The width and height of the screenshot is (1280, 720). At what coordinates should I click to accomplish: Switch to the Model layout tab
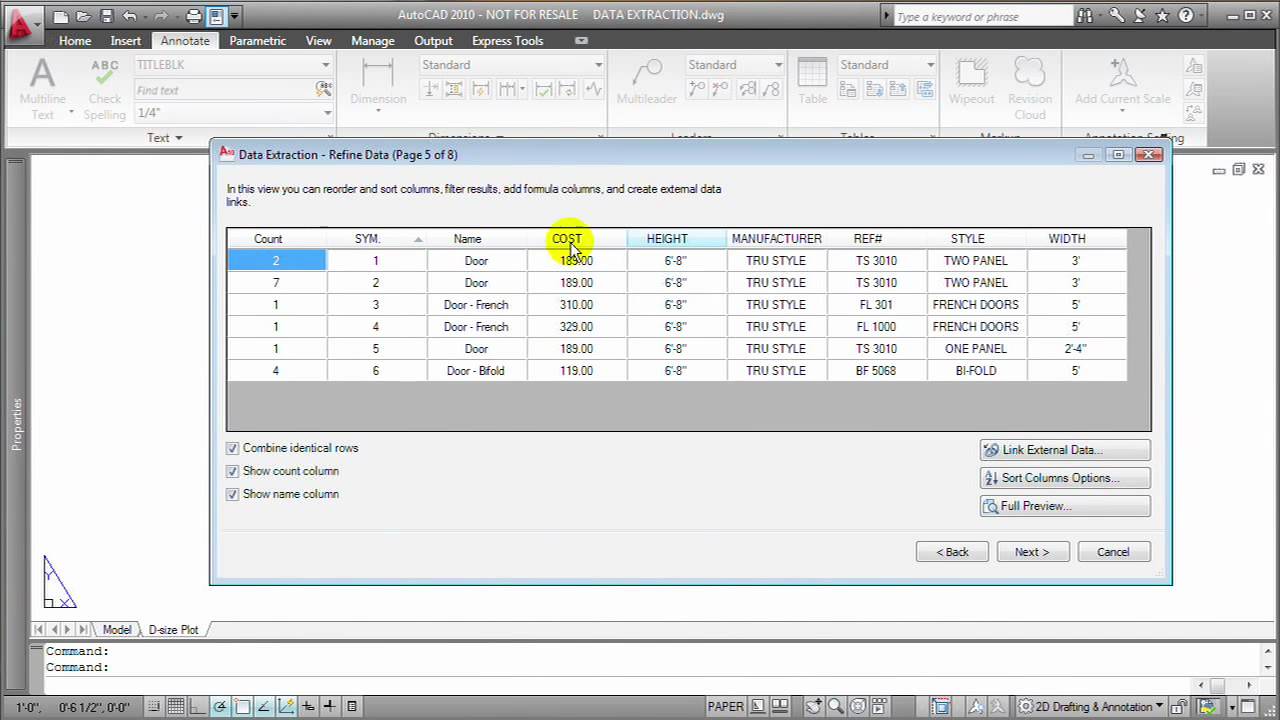click(117, 630)
